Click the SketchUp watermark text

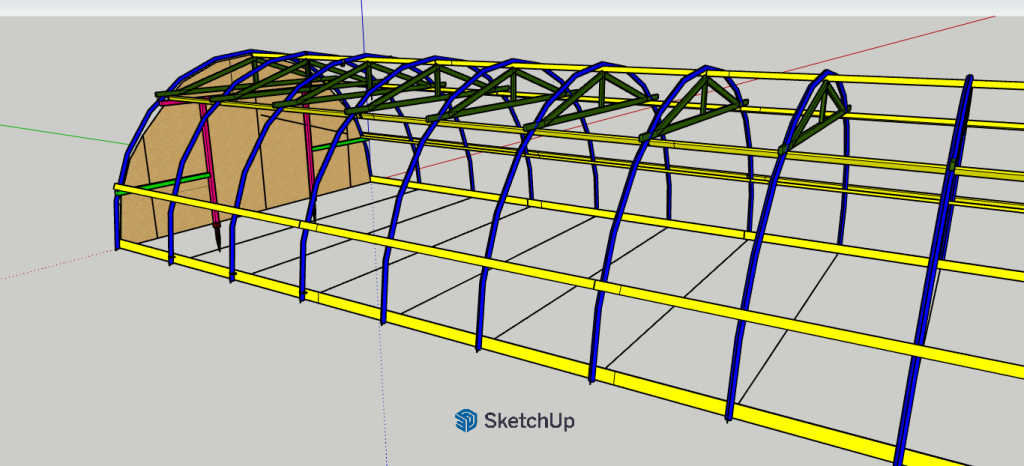(529, 421)
